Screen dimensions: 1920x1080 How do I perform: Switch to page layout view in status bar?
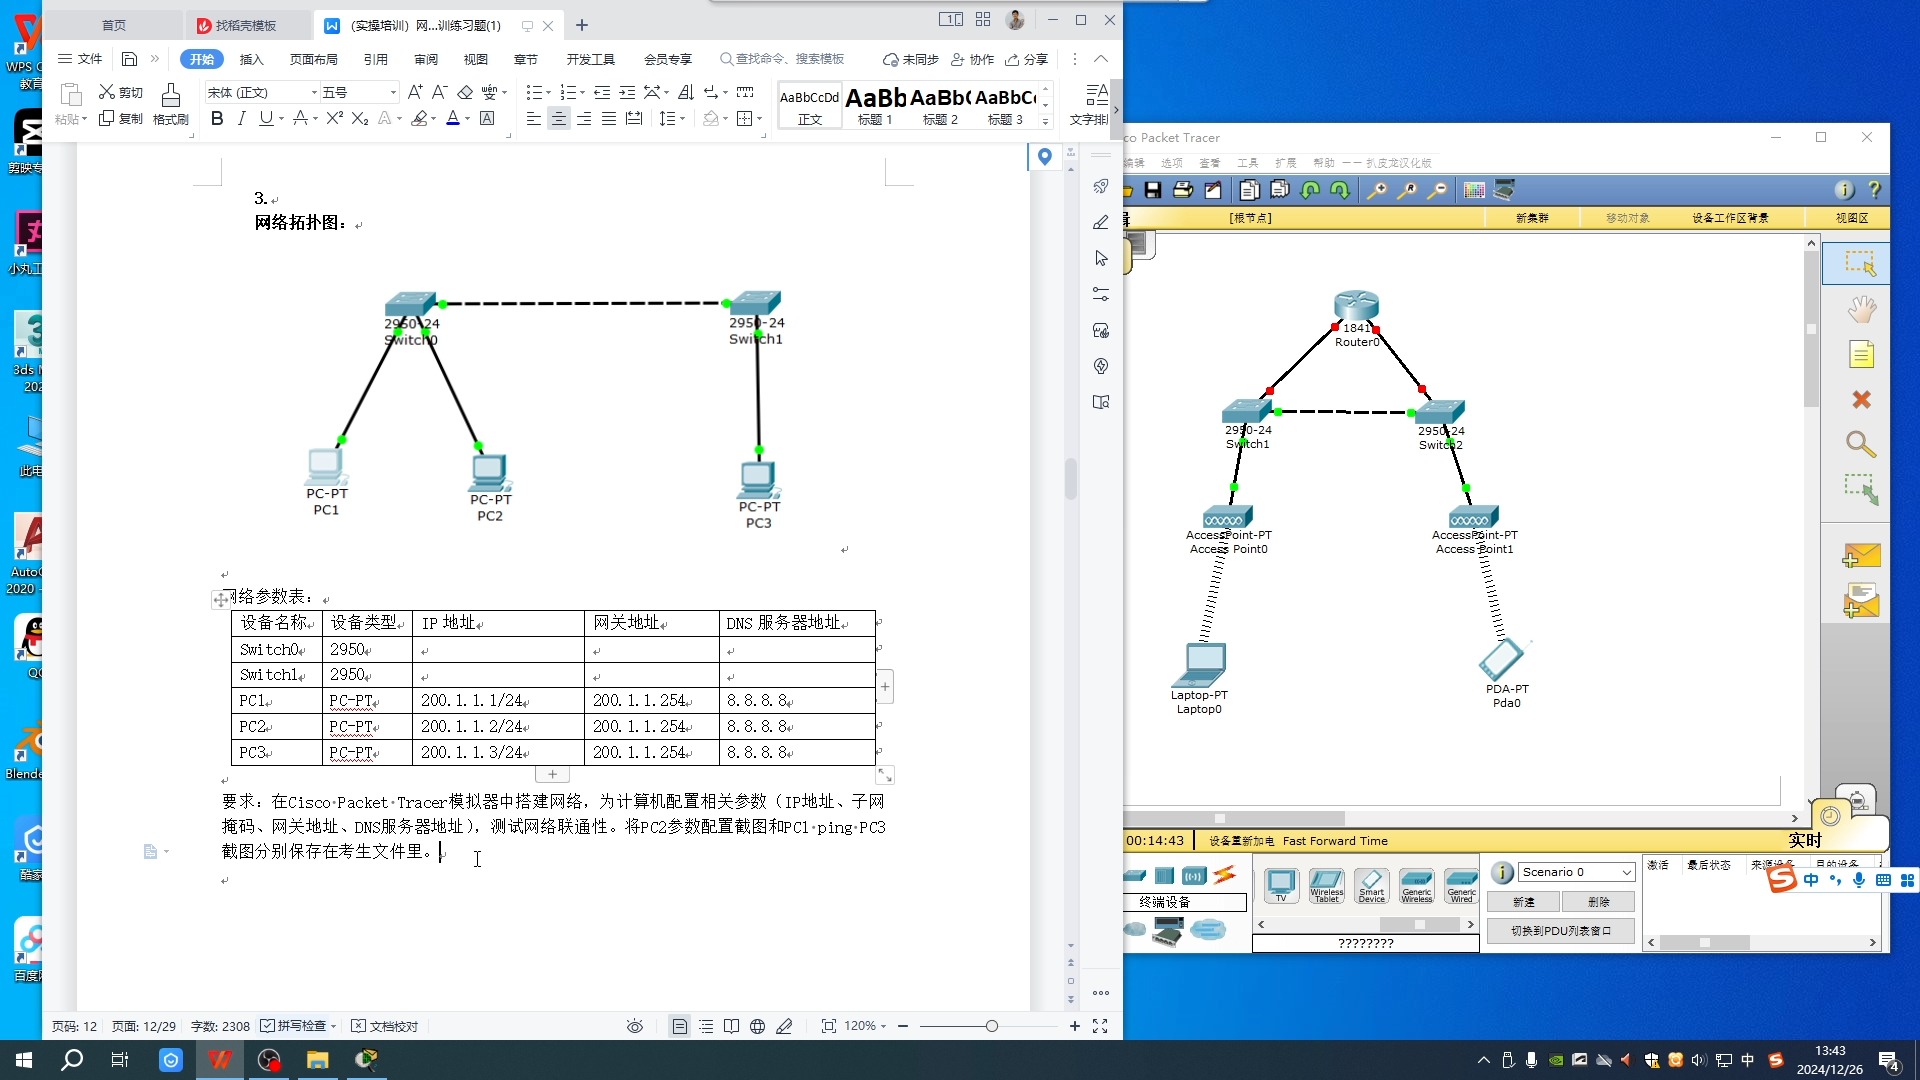(x=680, y=1026)
